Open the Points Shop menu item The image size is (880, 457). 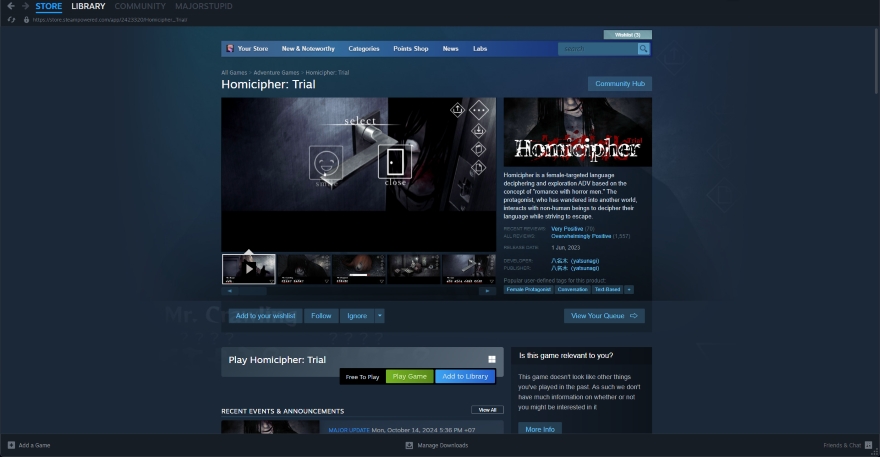coord(411,49)
